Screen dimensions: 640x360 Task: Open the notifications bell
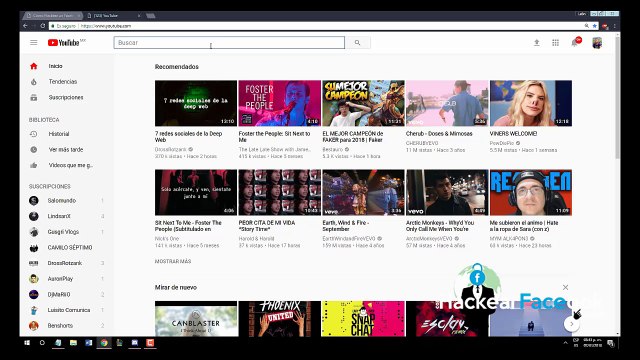576,42
